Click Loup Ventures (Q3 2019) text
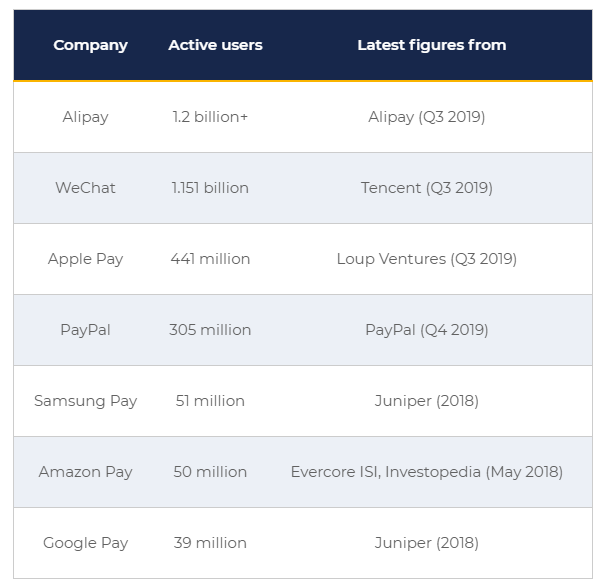 427,259
